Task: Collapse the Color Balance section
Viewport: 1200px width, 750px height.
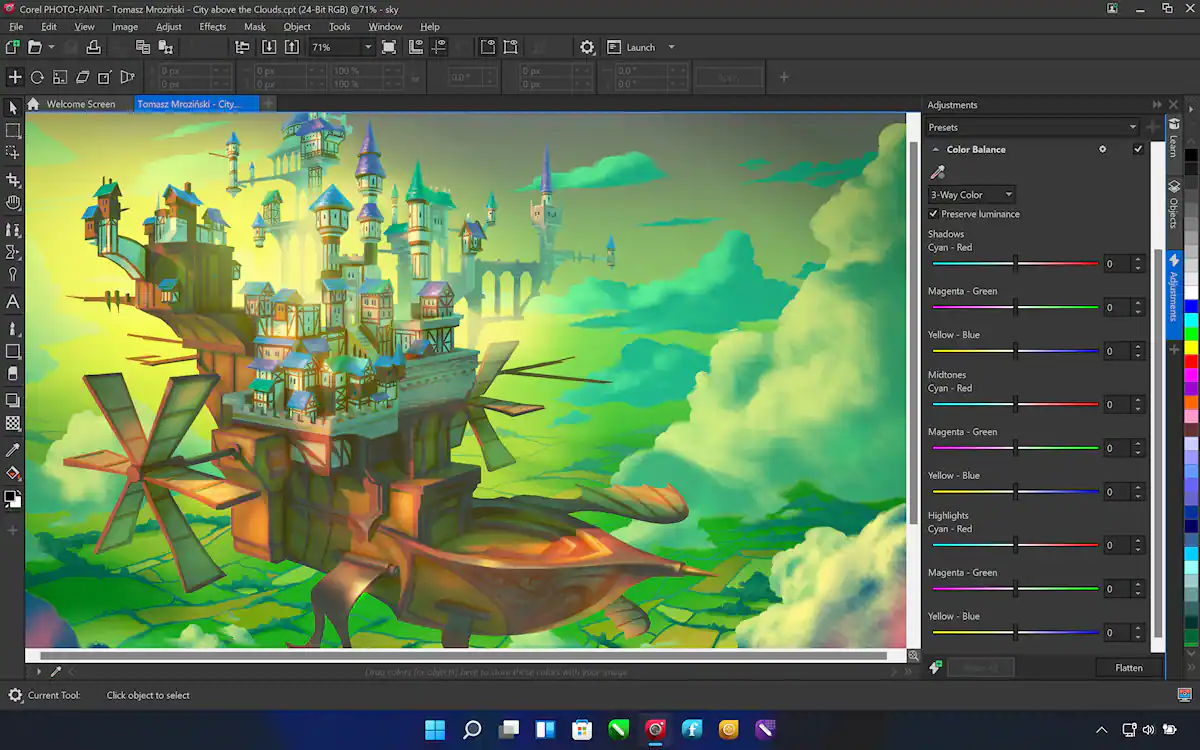Action: pos(936,149)
